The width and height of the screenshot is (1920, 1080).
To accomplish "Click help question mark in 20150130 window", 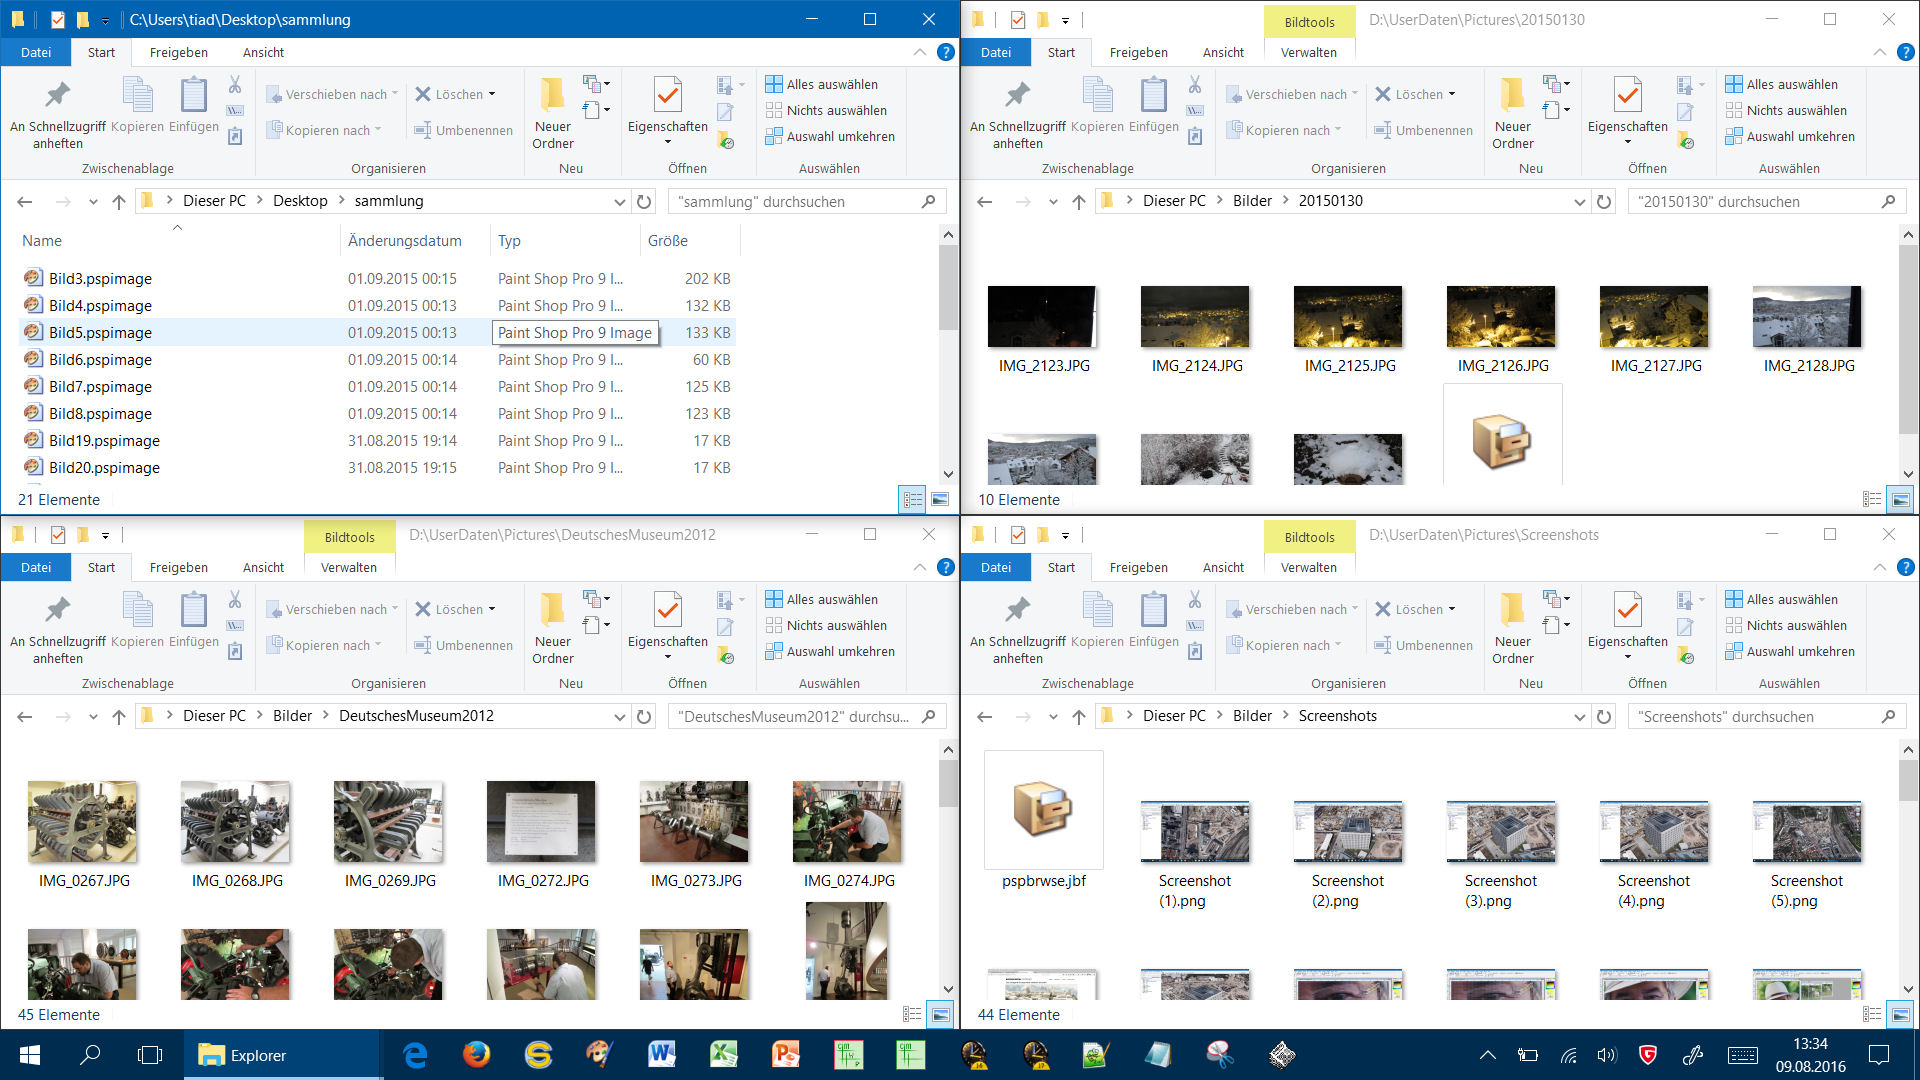I will [1905, 52].
